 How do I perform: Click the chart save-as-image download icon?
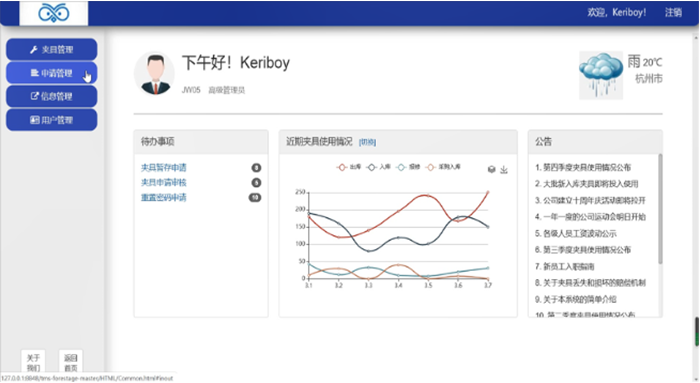(x=504, y=169)
